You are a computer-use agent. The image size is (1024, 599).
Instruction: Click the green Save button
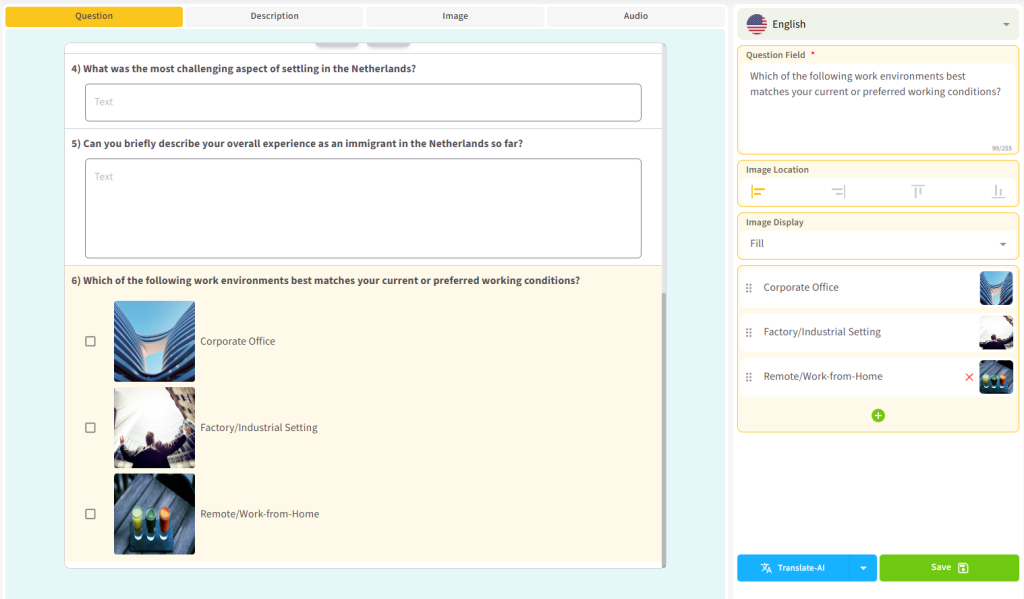click(x=949, y=568)
